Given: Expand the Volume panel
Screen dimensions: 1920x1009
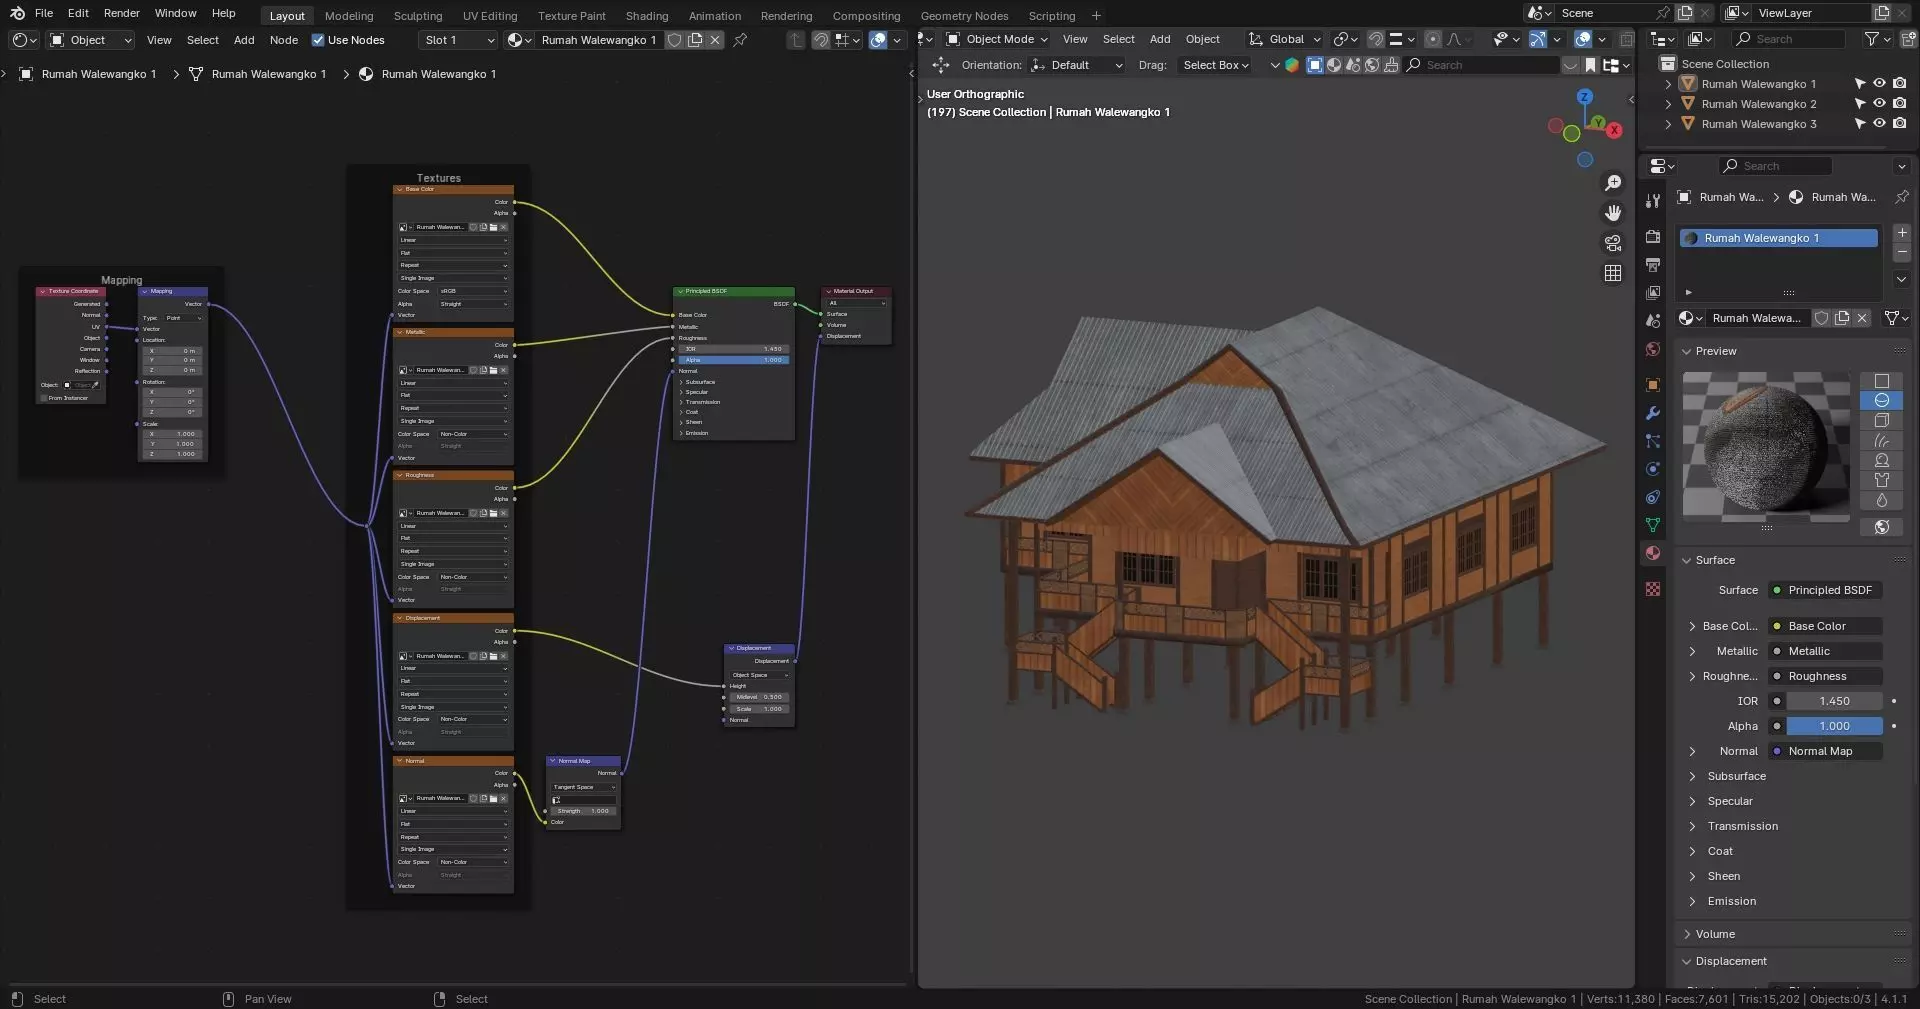Looking at the screenshot, I should point(1686,934).
